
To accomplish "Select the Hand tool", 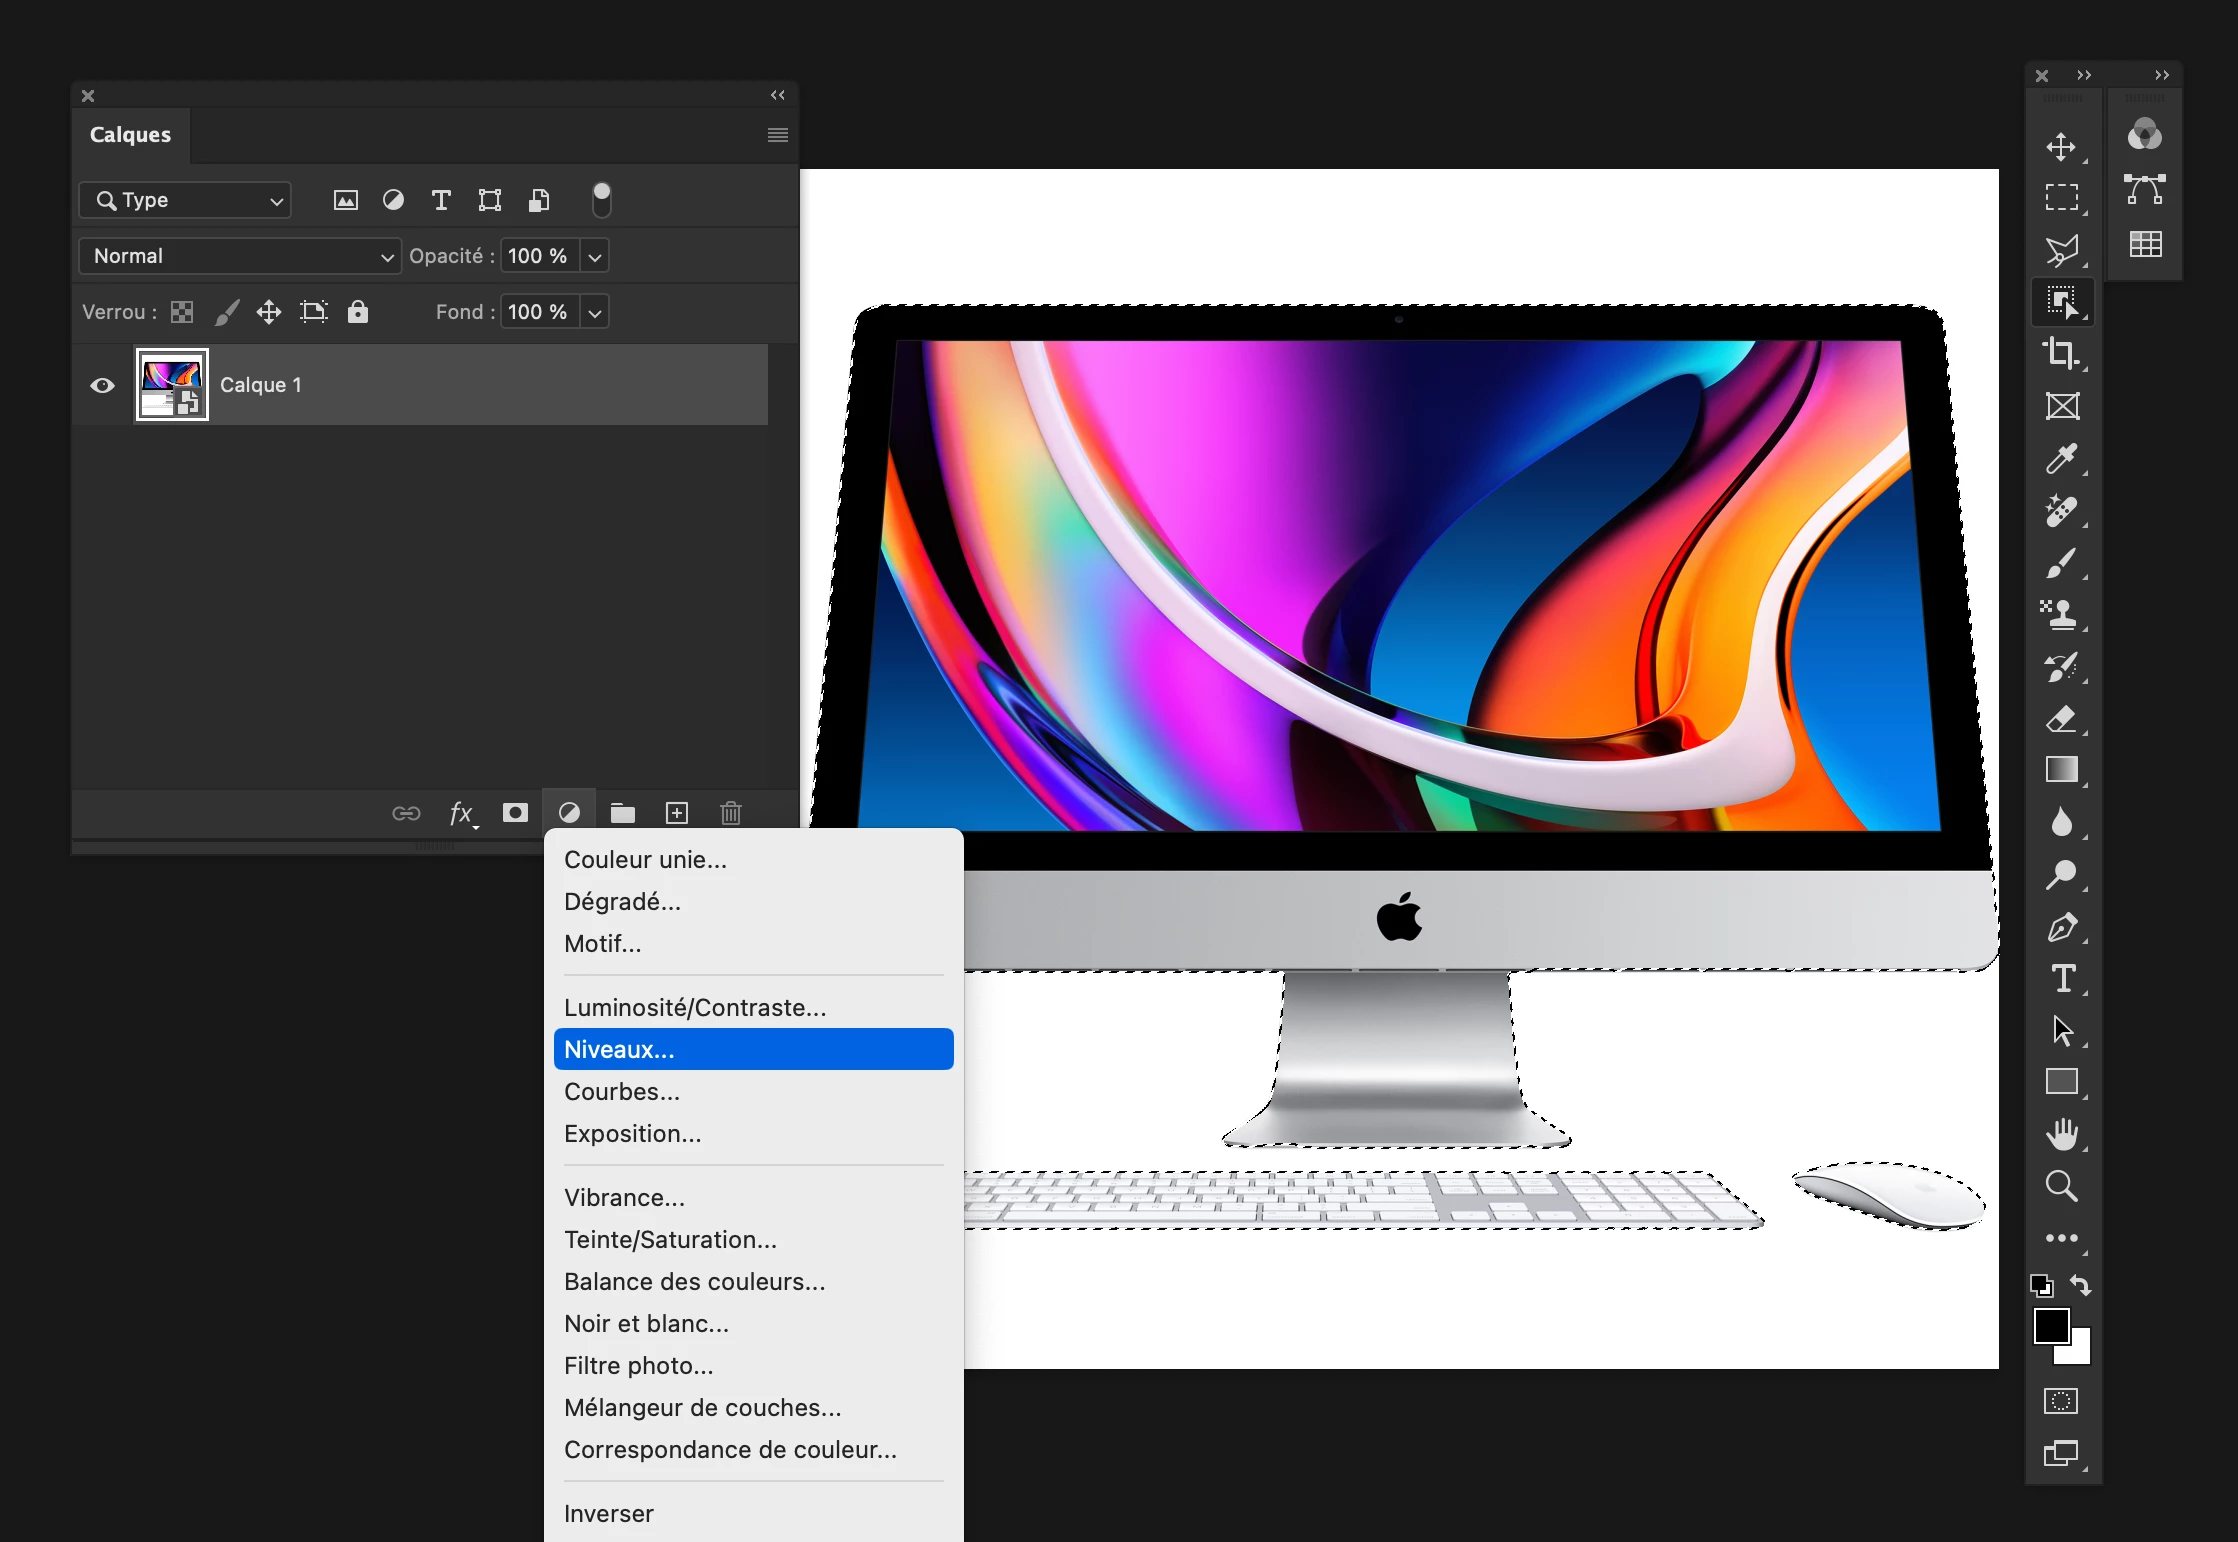I will point(2061,1134).
